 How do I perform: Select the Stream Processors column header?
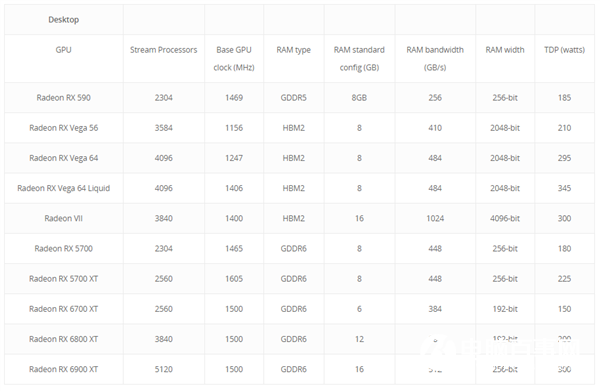tap(163, 50)
